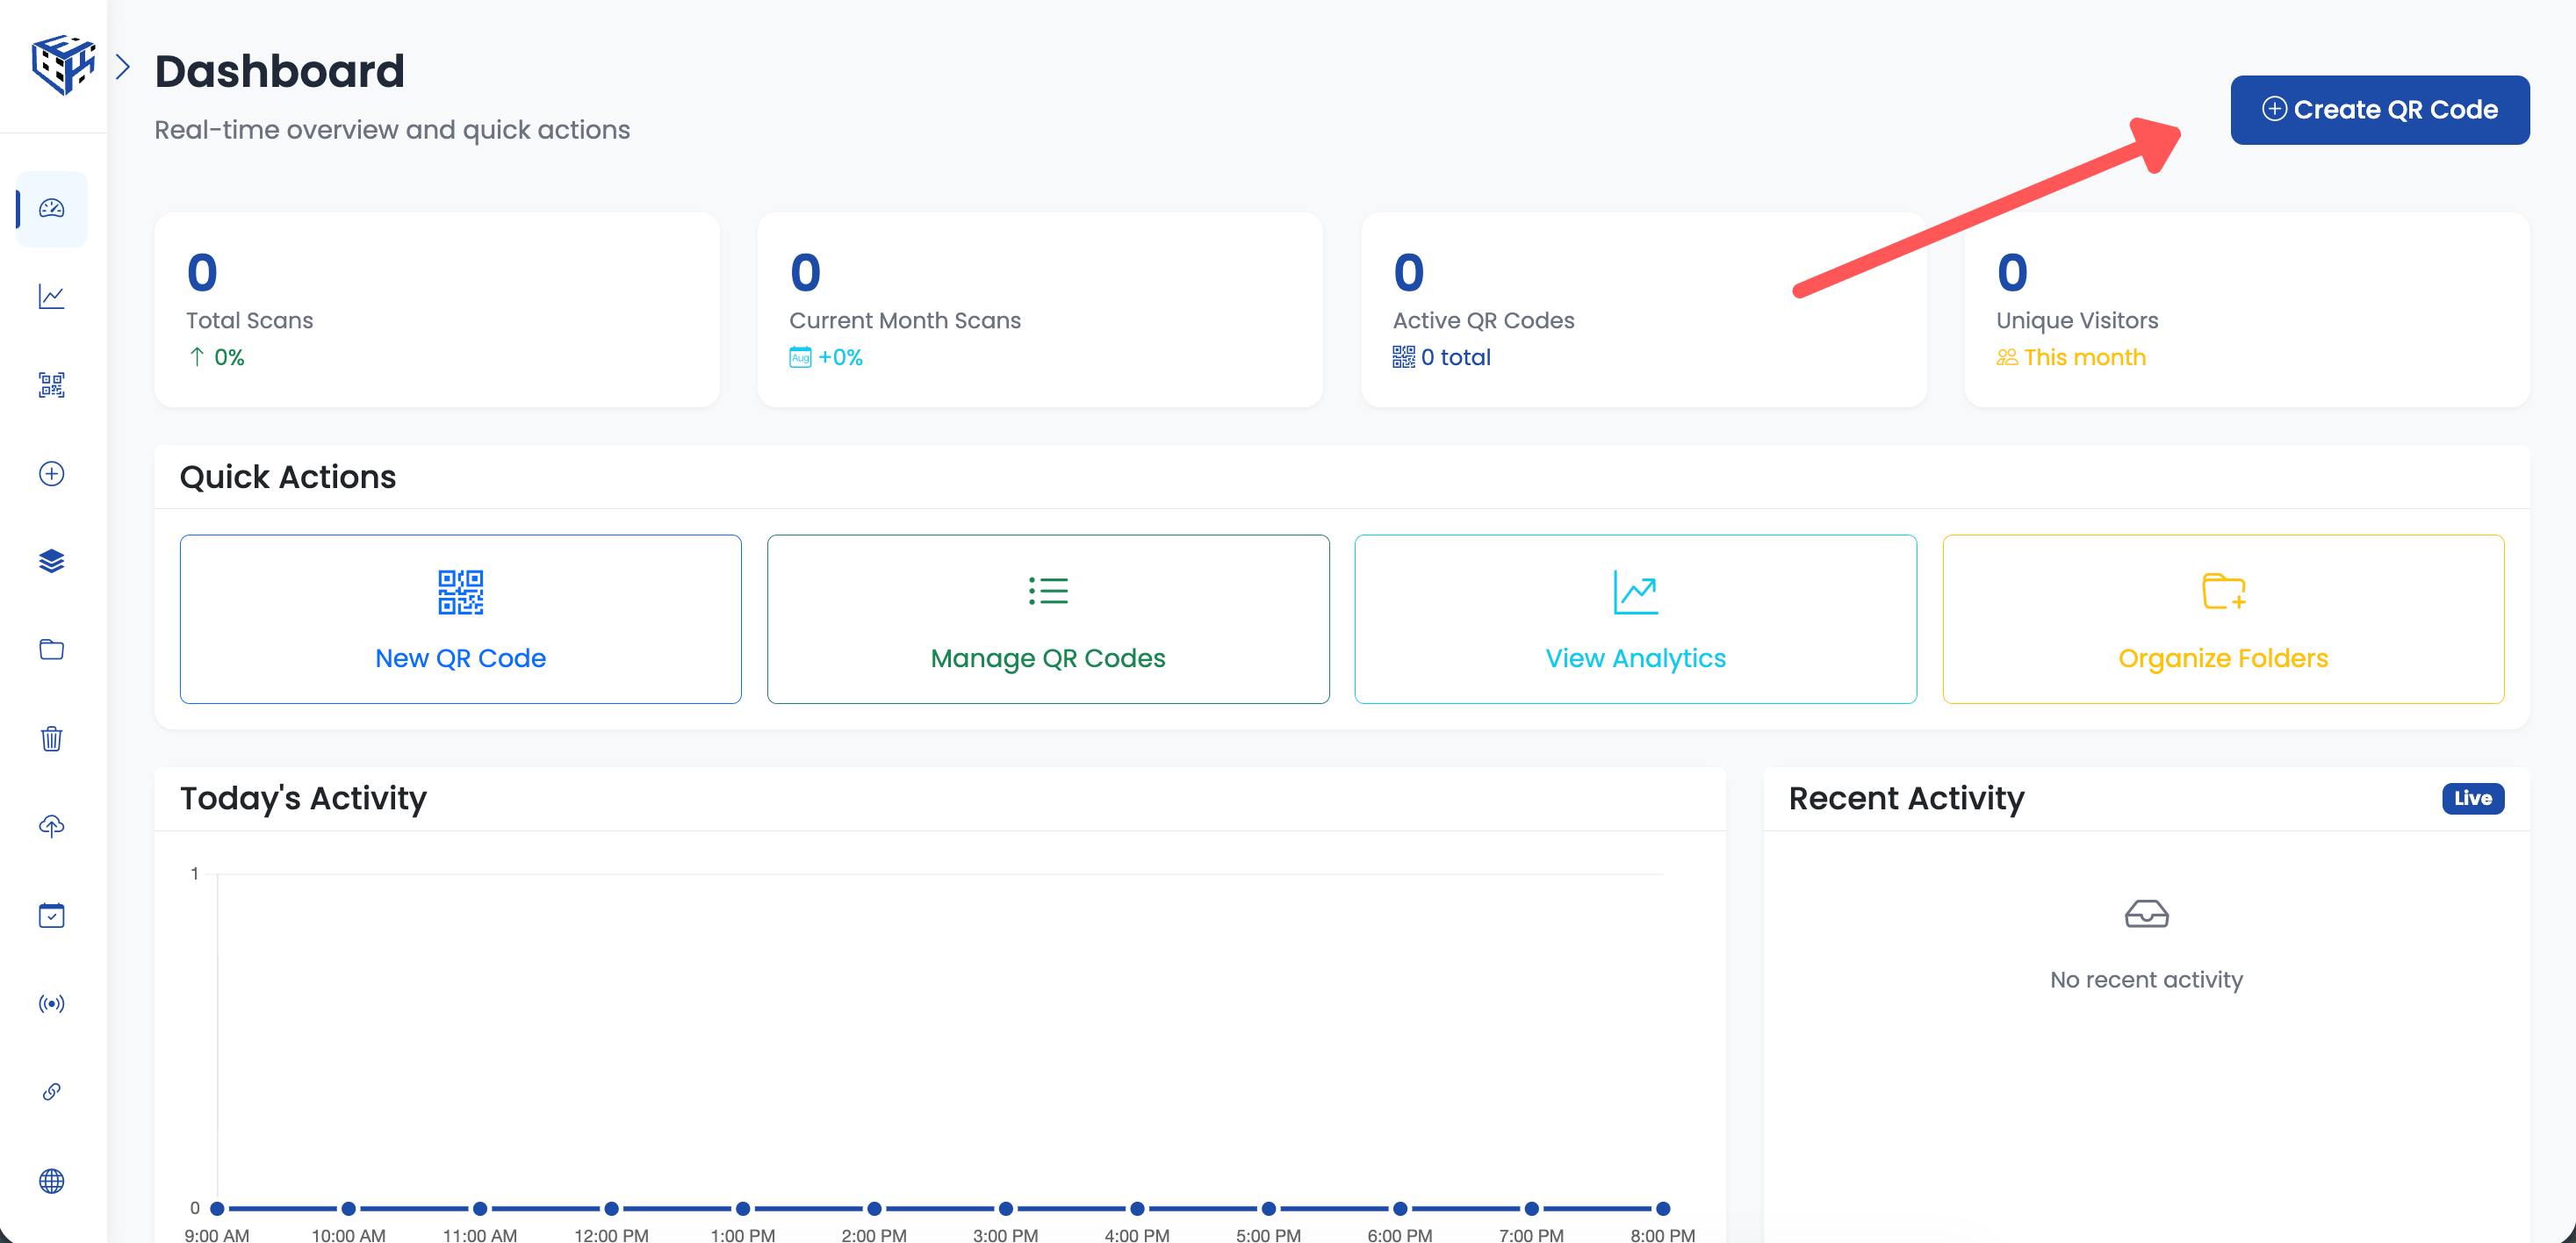The image size is (2576, 1243).
Task: Select the calendar check icon in sidebar
Action: click(x=51, y=915)
